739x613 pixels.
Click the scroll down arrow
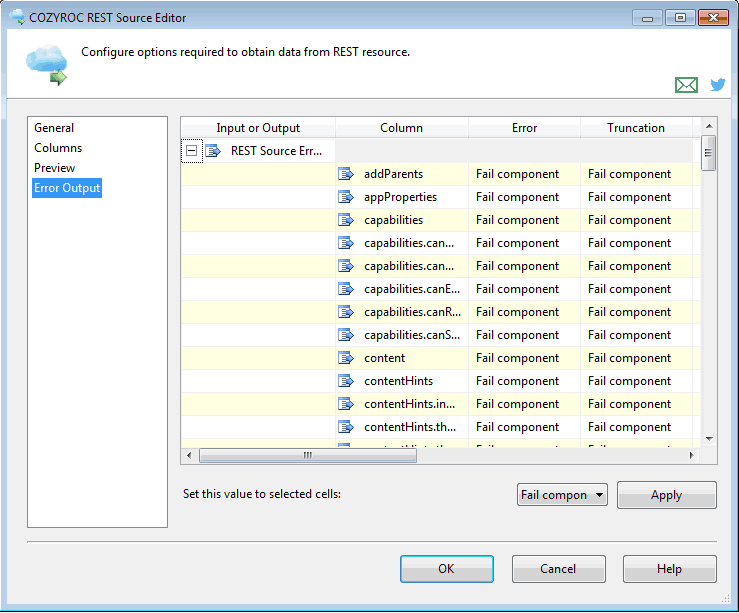click(x=709, y=439)
